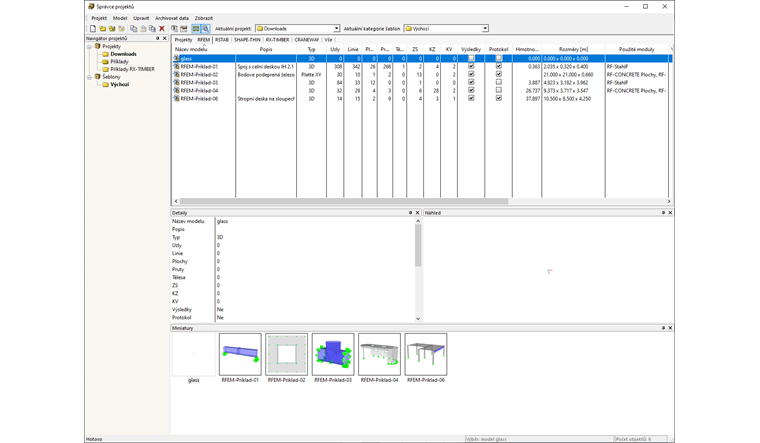Toggle Protokol checkbox for RFEM-Priklad-01
Viewport: 760px width, 443px height.
click(x=499, y=66)
